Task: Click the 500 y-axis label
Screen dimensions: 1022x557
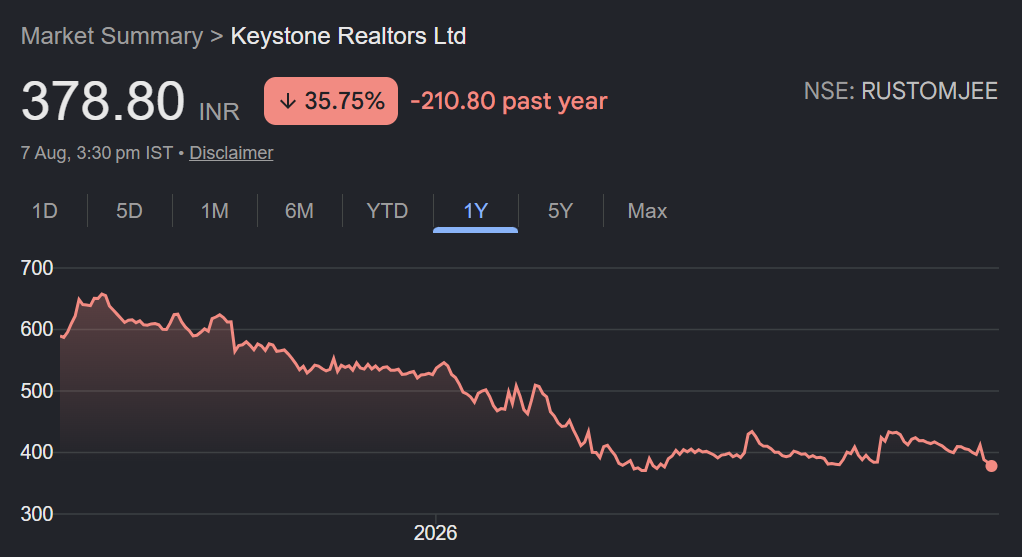Action: pyautogui.click(x=36, y=391)
